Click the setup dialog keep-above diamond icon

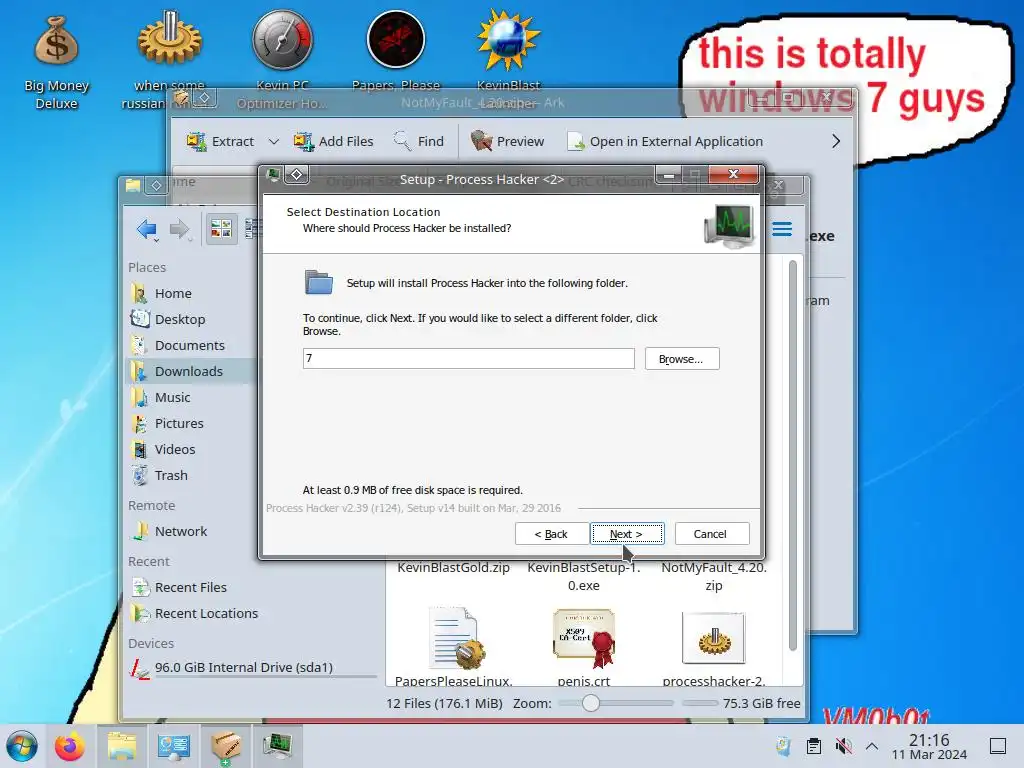(296, 174)
